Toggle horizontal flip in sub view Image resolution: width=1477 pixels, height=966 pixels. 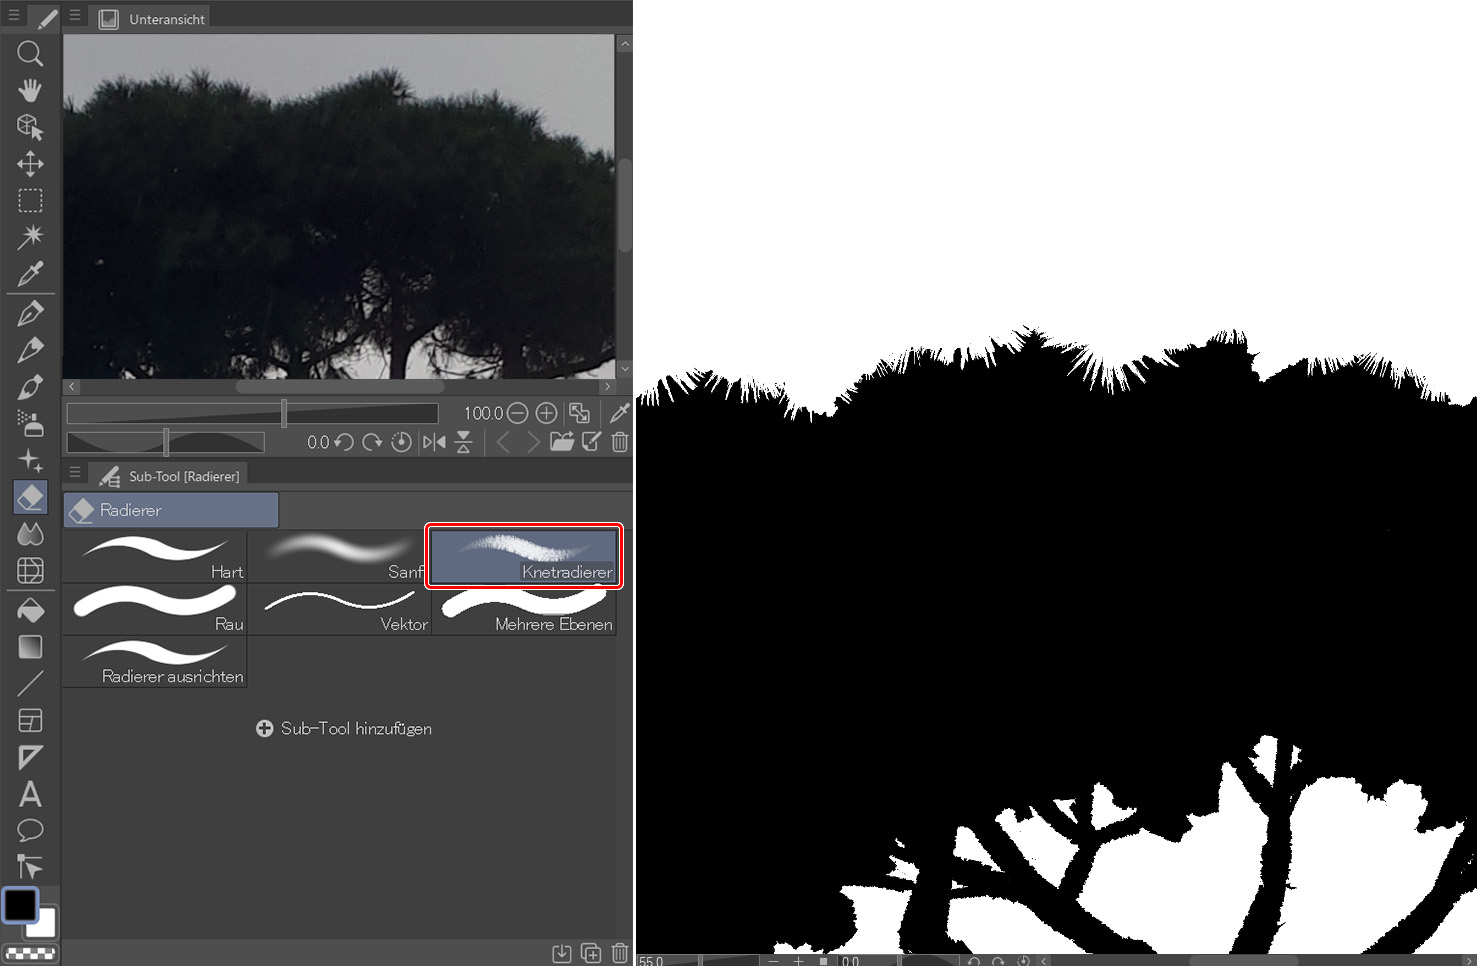pos(434,442)
